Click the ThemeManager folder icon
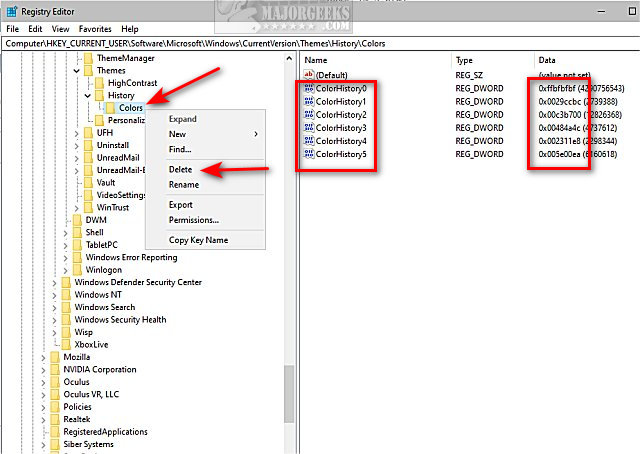The width and height of the screenshot is (640, 454). 88,58
